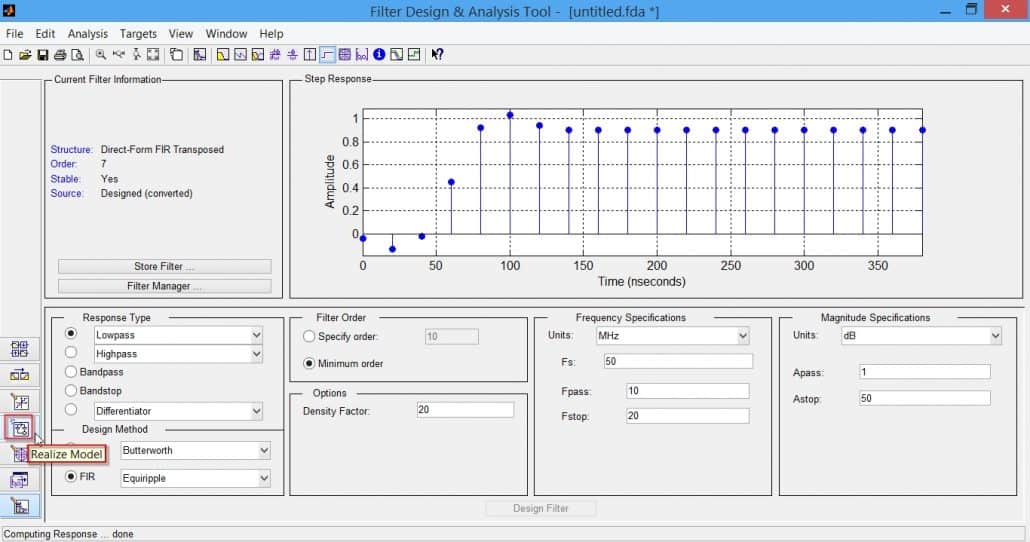Screen dimensions: 1030x542
Task: Click the What's This help cursor icon
Action: click(437, 55)
